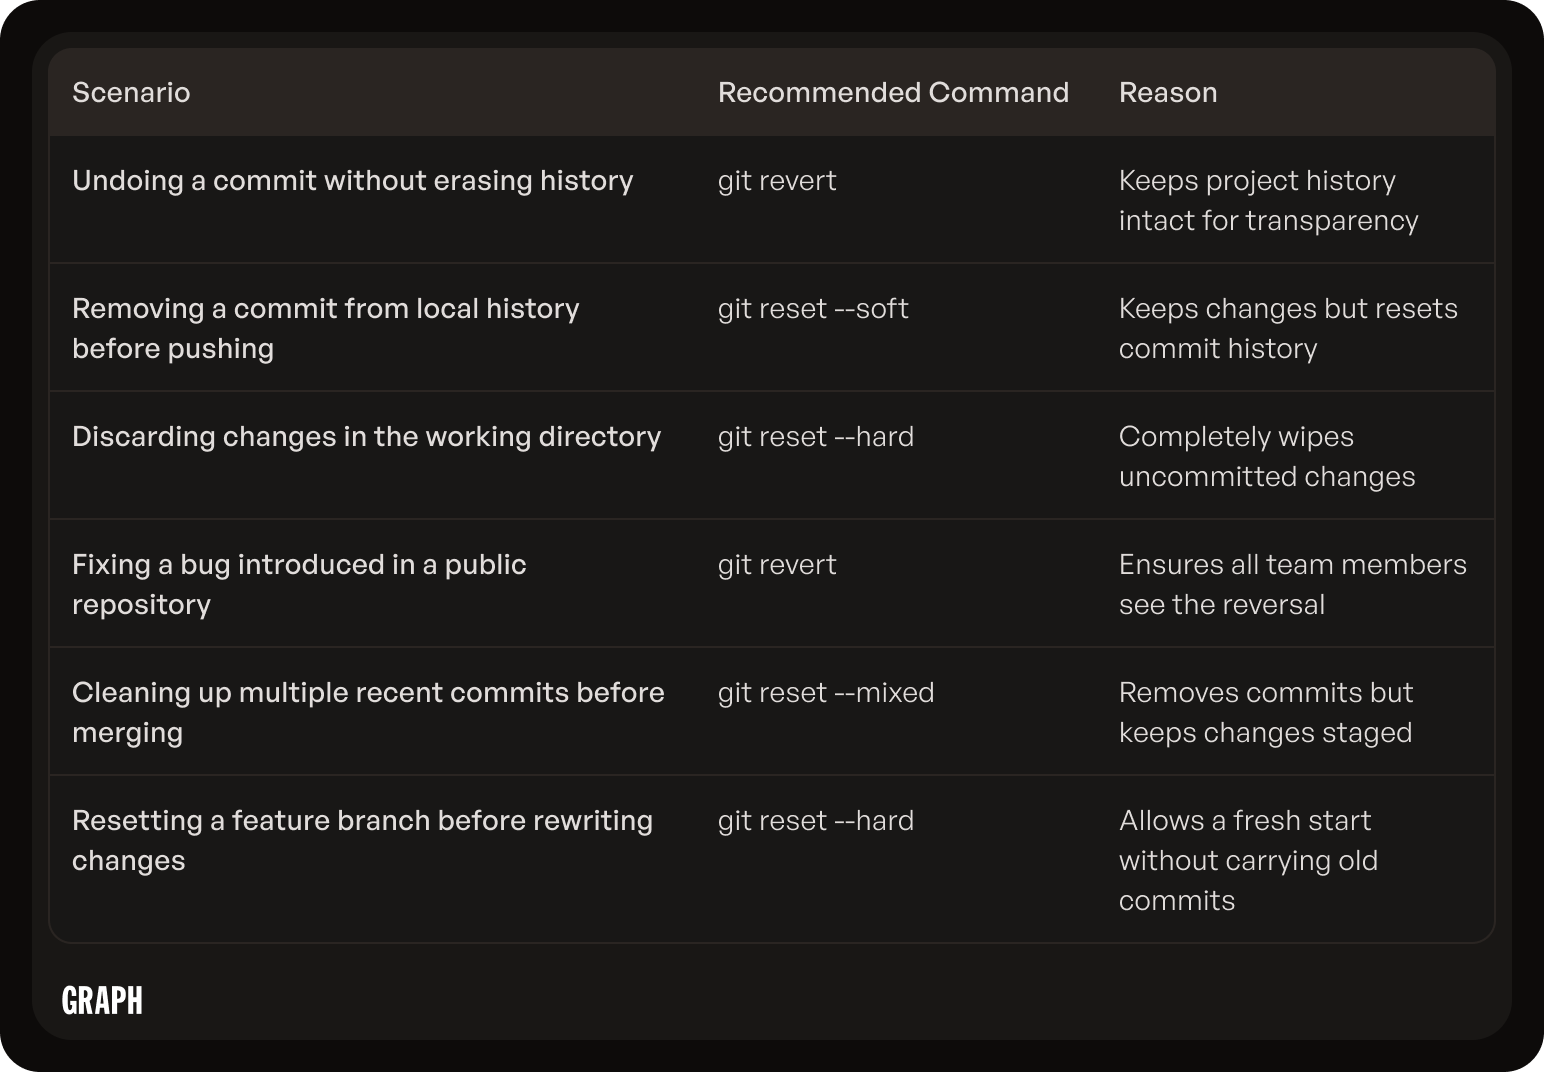
Task: Click 'git revert' in the public repository row
Action: [x=777, y=565]
